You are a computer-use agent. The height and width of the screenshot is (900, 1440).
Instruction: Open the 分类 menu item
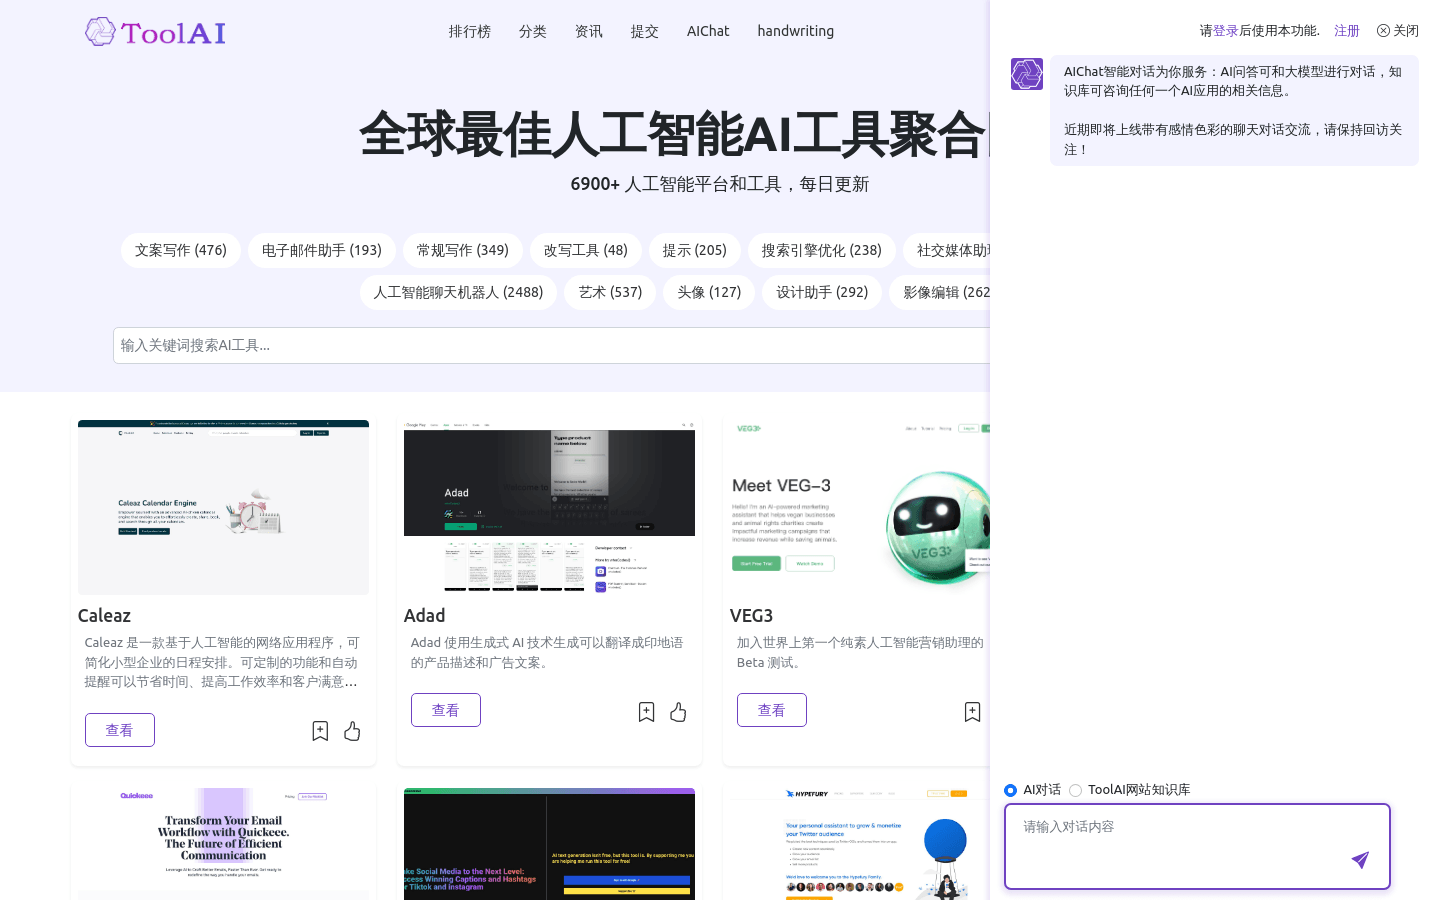coord(533,31)
